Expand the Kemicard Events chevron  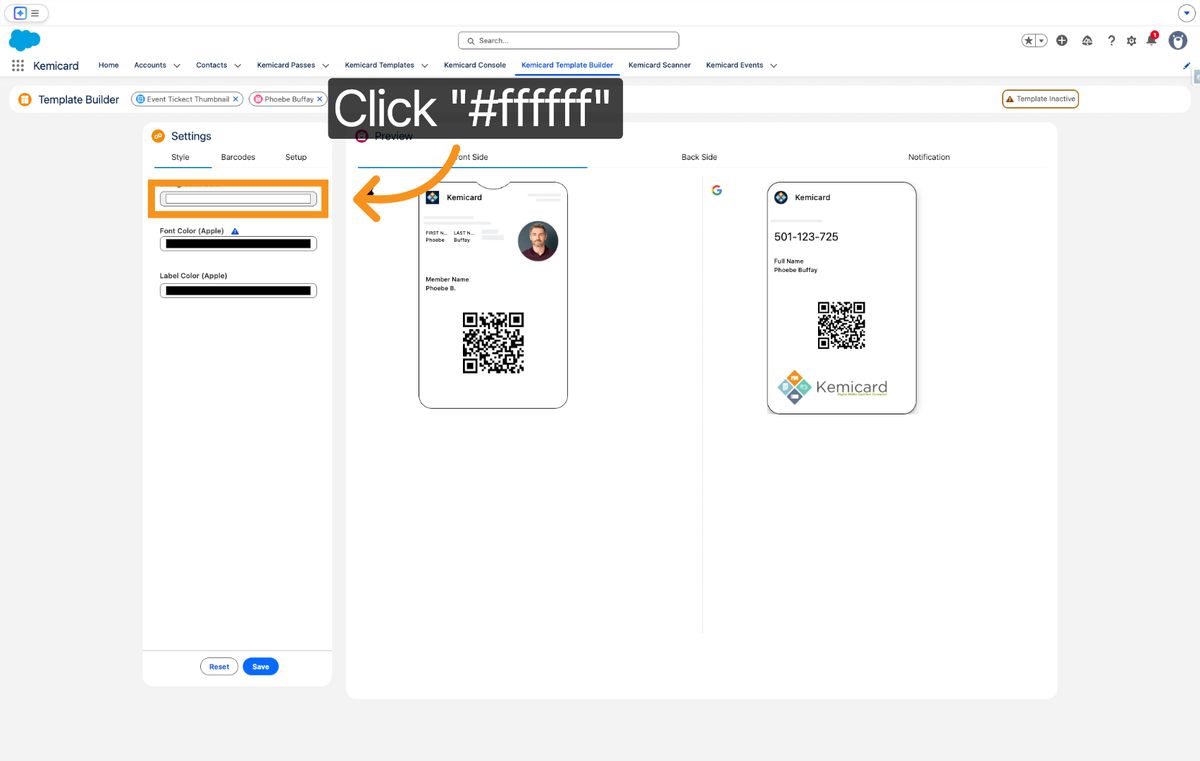tap(774, 65)
